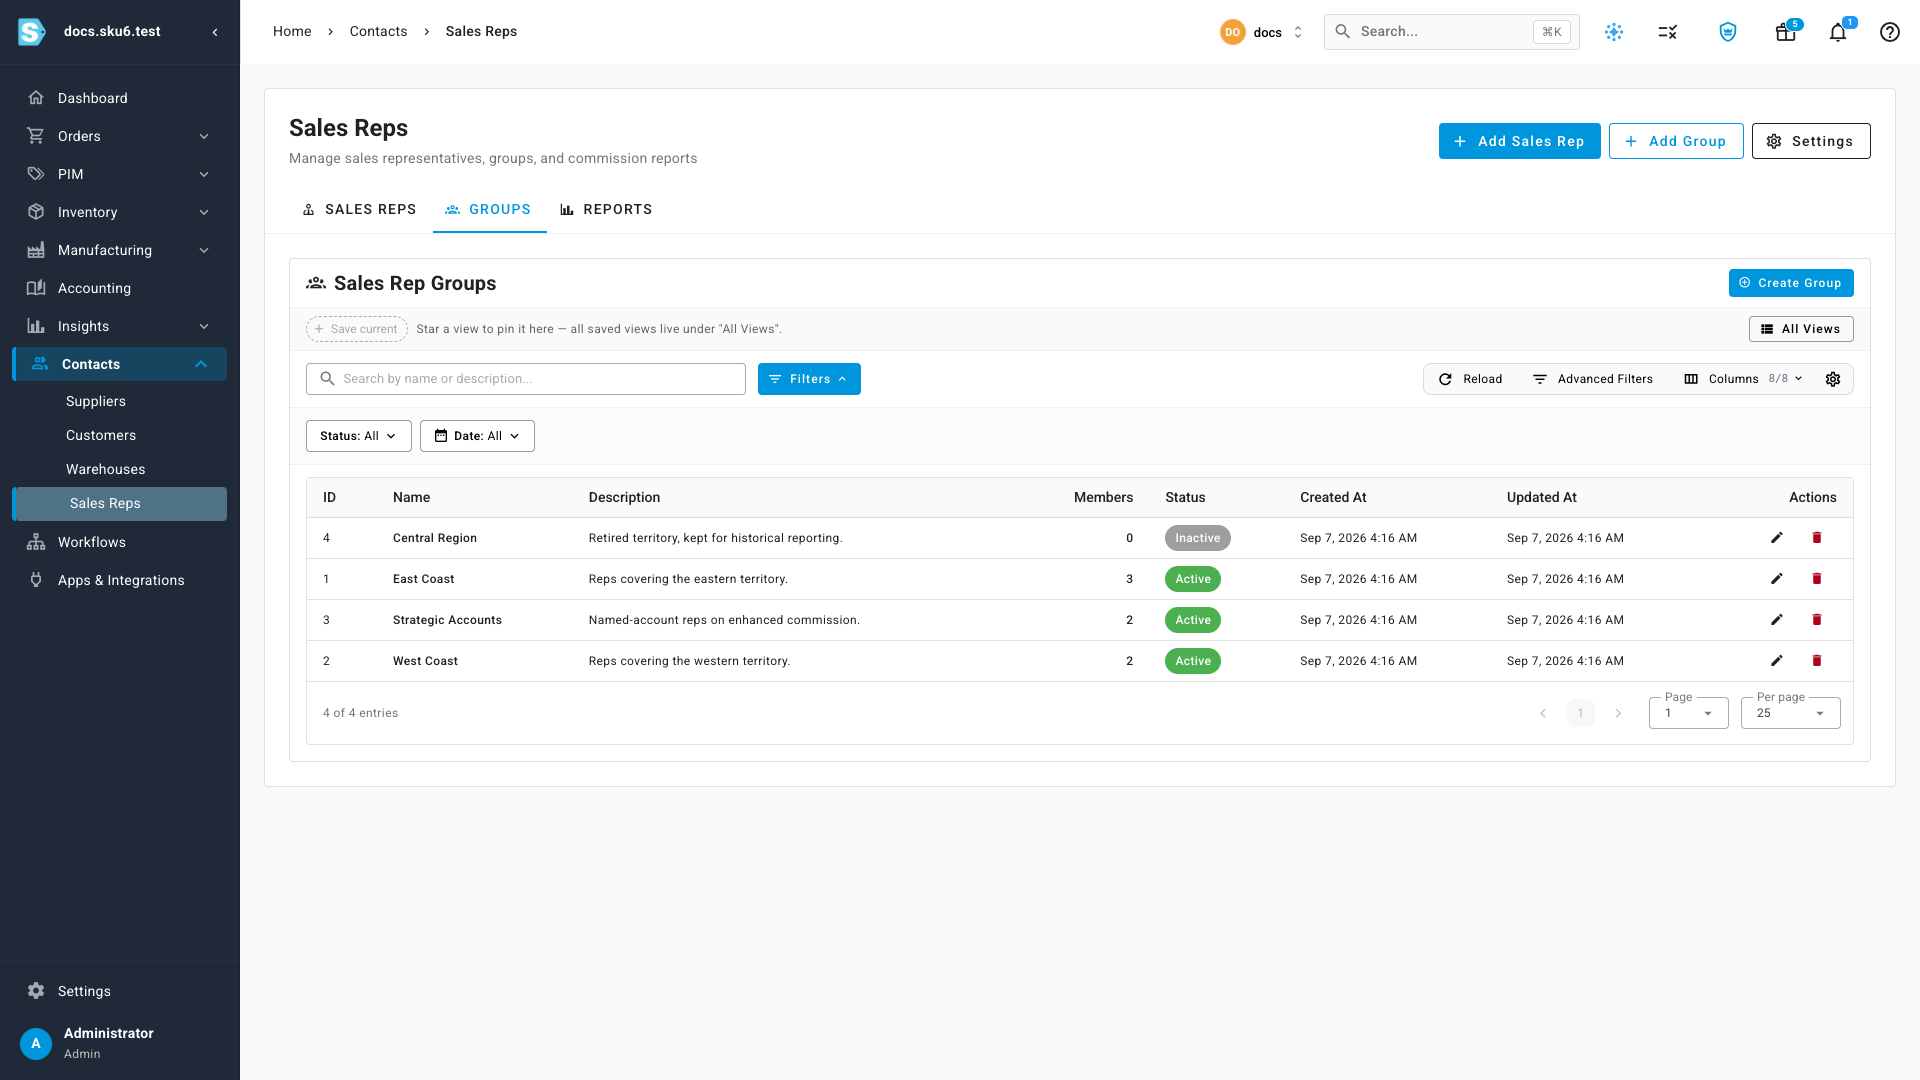This screenshot has height=1080, width=1920.
Task: Delete the West Coast group
Action: [1817, 661]
